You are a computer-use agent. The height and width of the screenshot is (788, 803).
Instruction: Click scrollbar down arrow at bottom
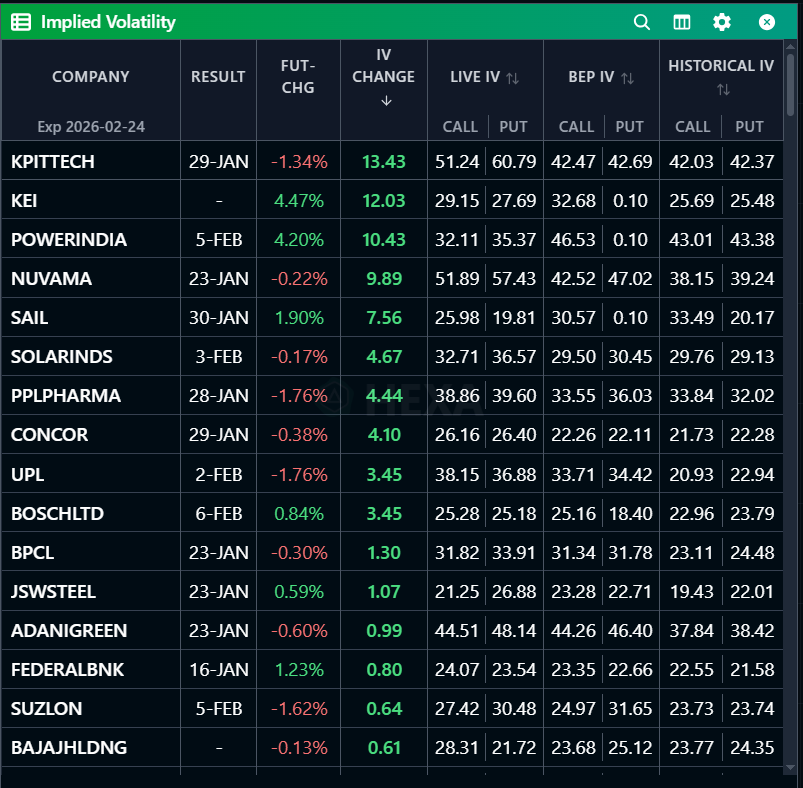point(791,768)
